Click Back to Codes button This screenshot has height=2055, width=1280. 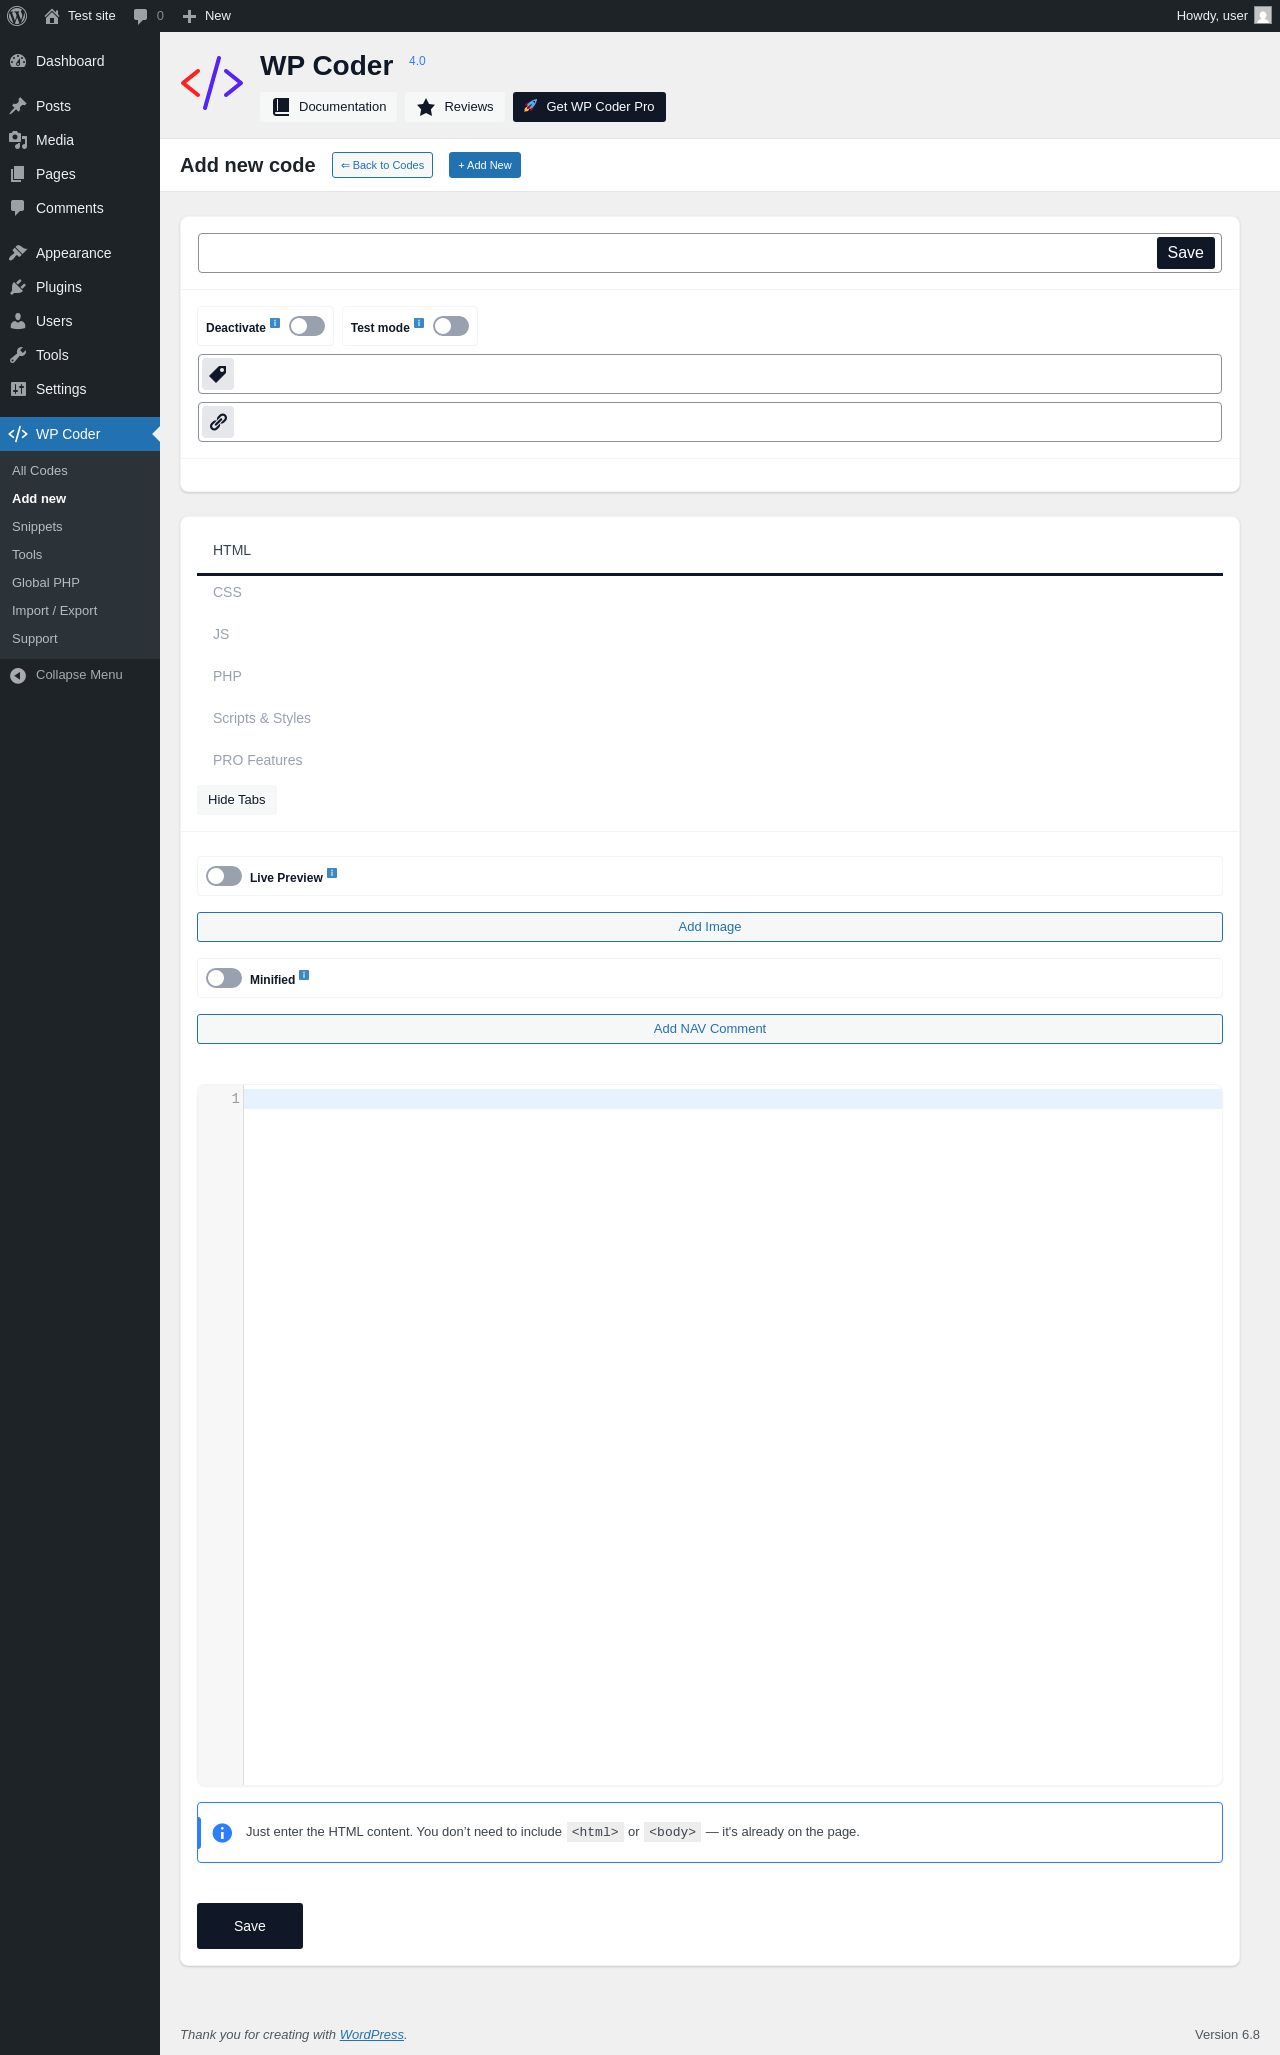[x=382, y=165]
